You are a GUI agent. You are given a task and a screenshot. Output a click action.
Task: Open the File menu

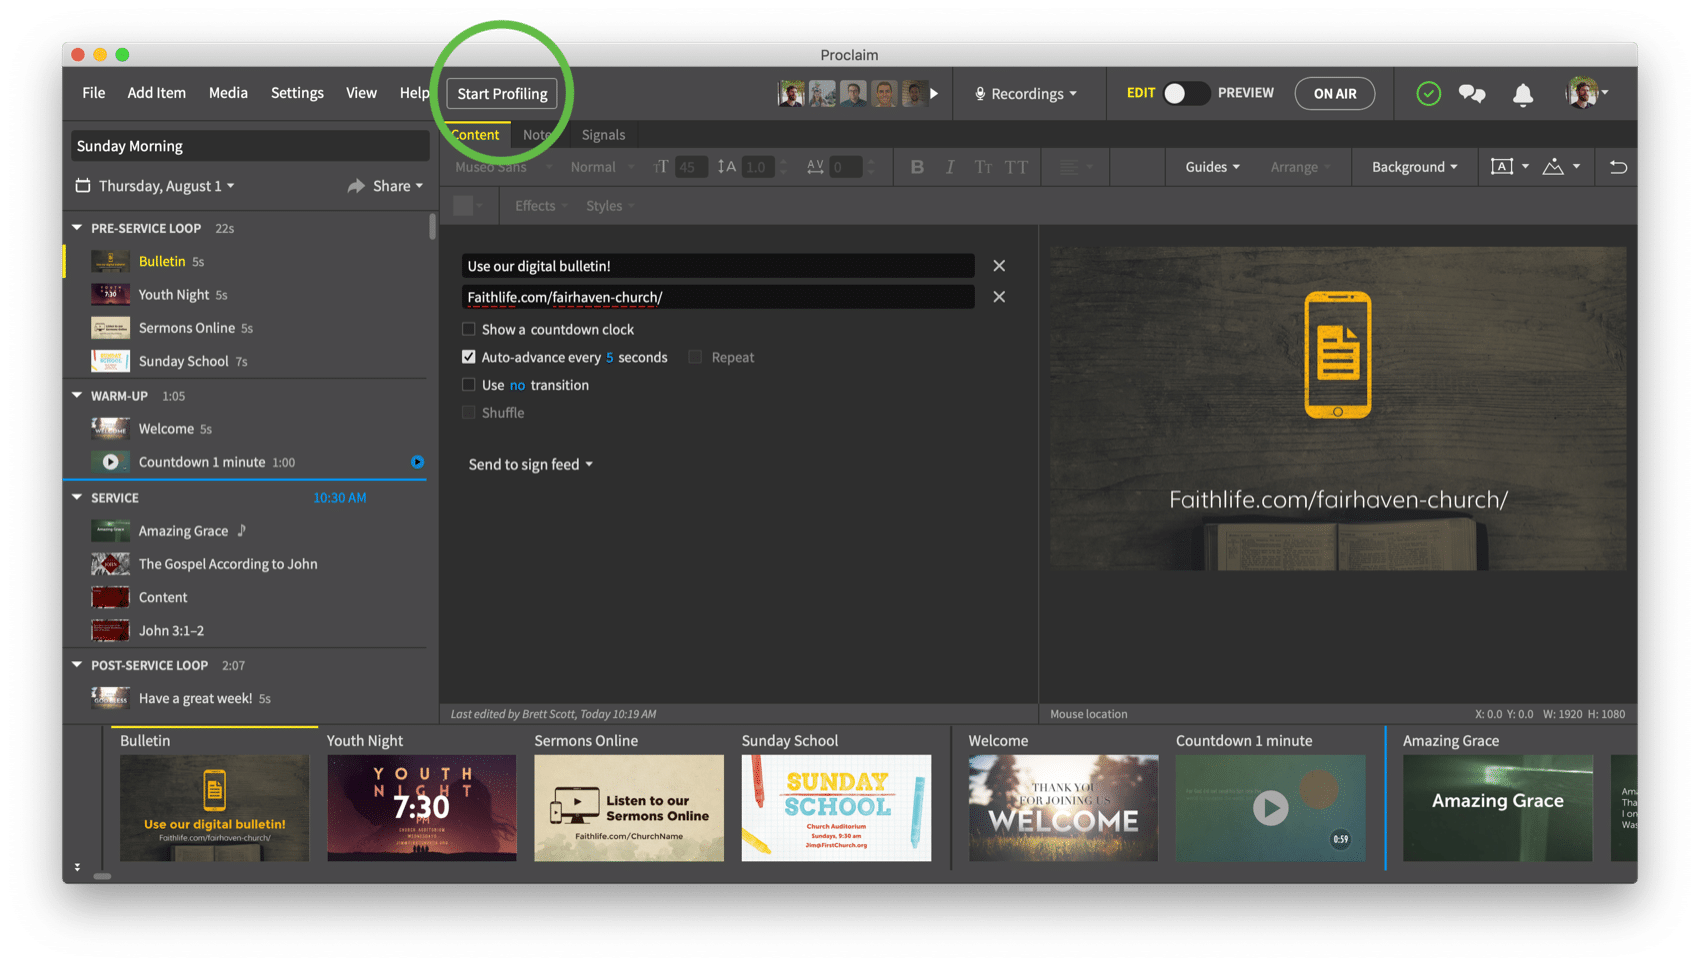pyautogui.click(x=94, y=93)
